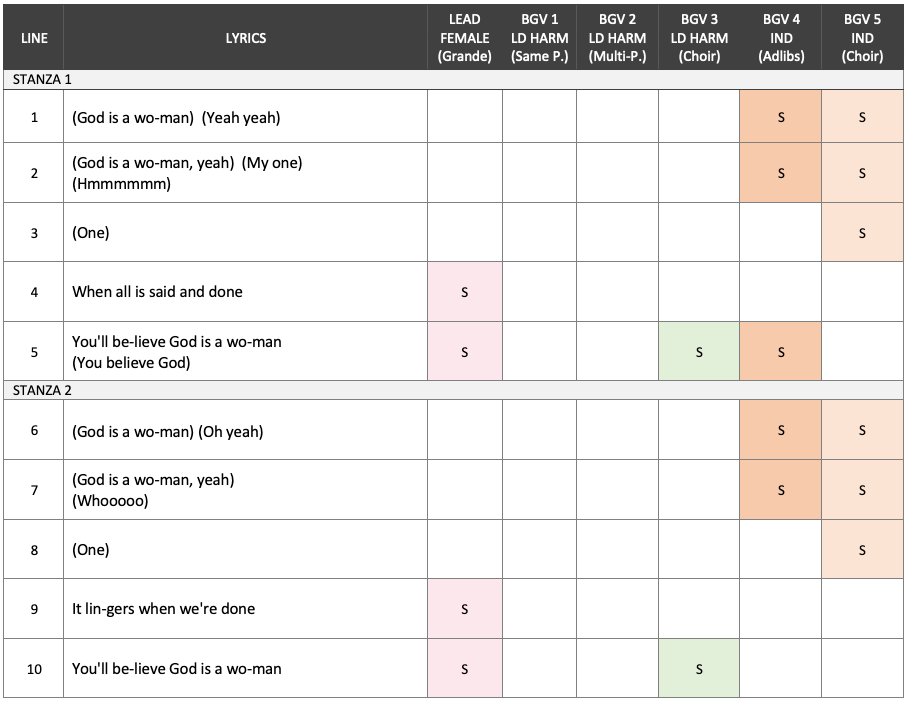Click the lyric 'When all is said and done'
Screen dimensions: 909x703
point(157,292)
